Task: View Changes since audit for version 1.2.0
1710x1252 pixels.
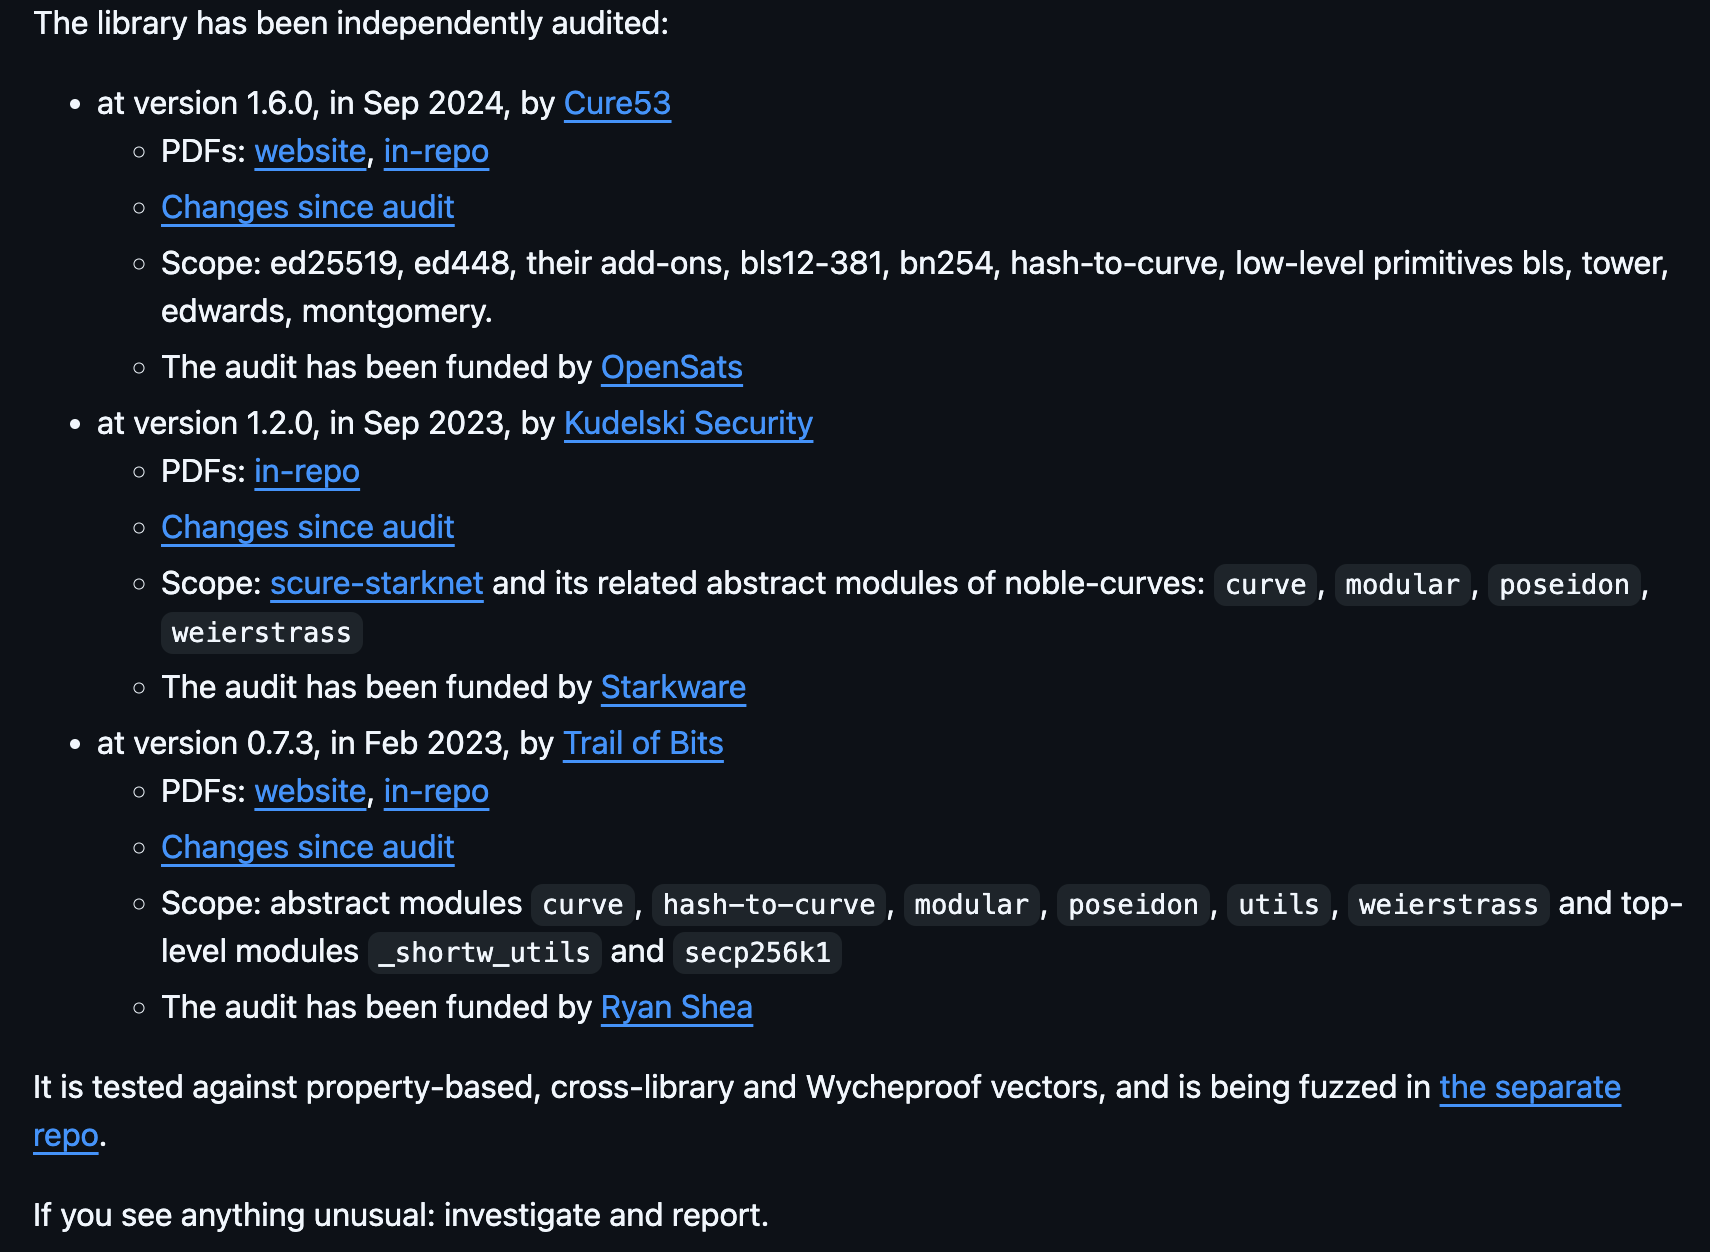Action: click(308, 527)
